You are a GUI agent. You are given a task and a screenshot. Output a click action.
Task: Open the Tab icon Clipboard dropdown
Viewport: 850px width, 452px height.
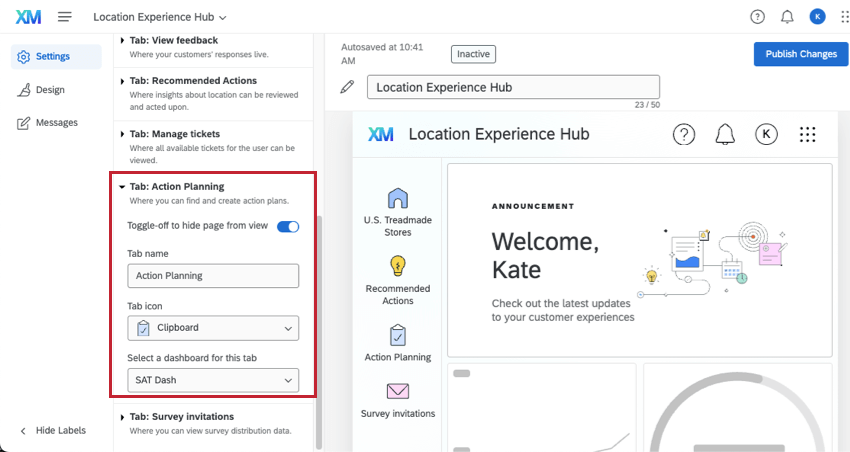213,328
